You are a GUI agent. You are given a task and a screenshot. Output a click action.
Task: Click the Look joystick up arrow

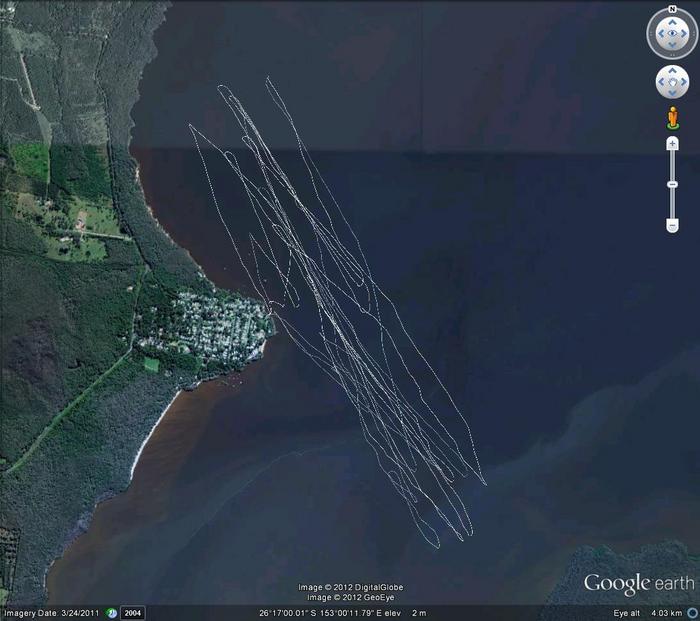coord(671,22)
